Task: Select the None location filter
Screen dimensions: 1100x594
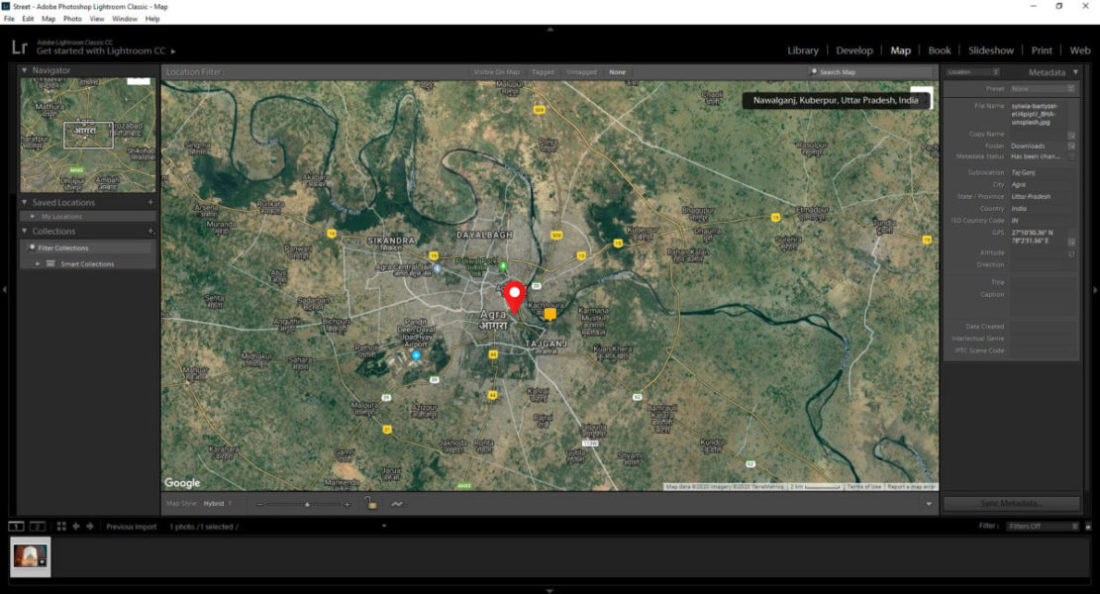Action: [617, 72]
